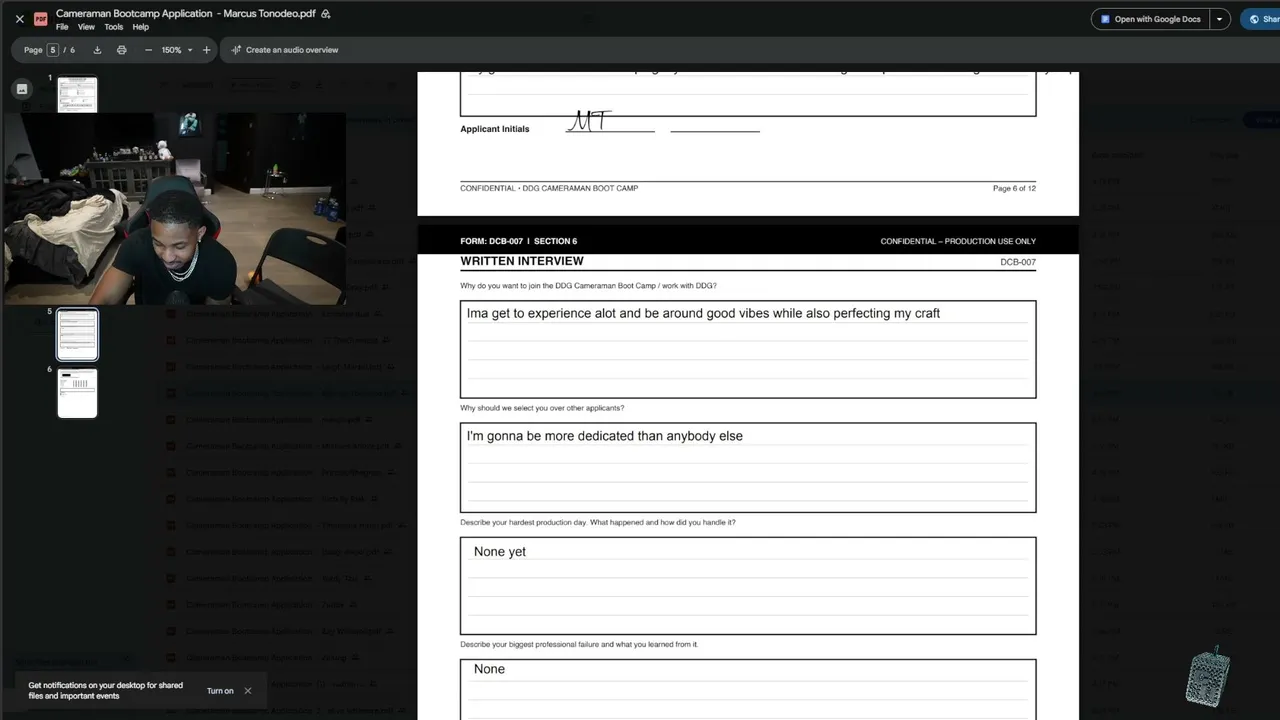Click the red PDF file type icon
1280x720 pixels.
click(41, 19)
